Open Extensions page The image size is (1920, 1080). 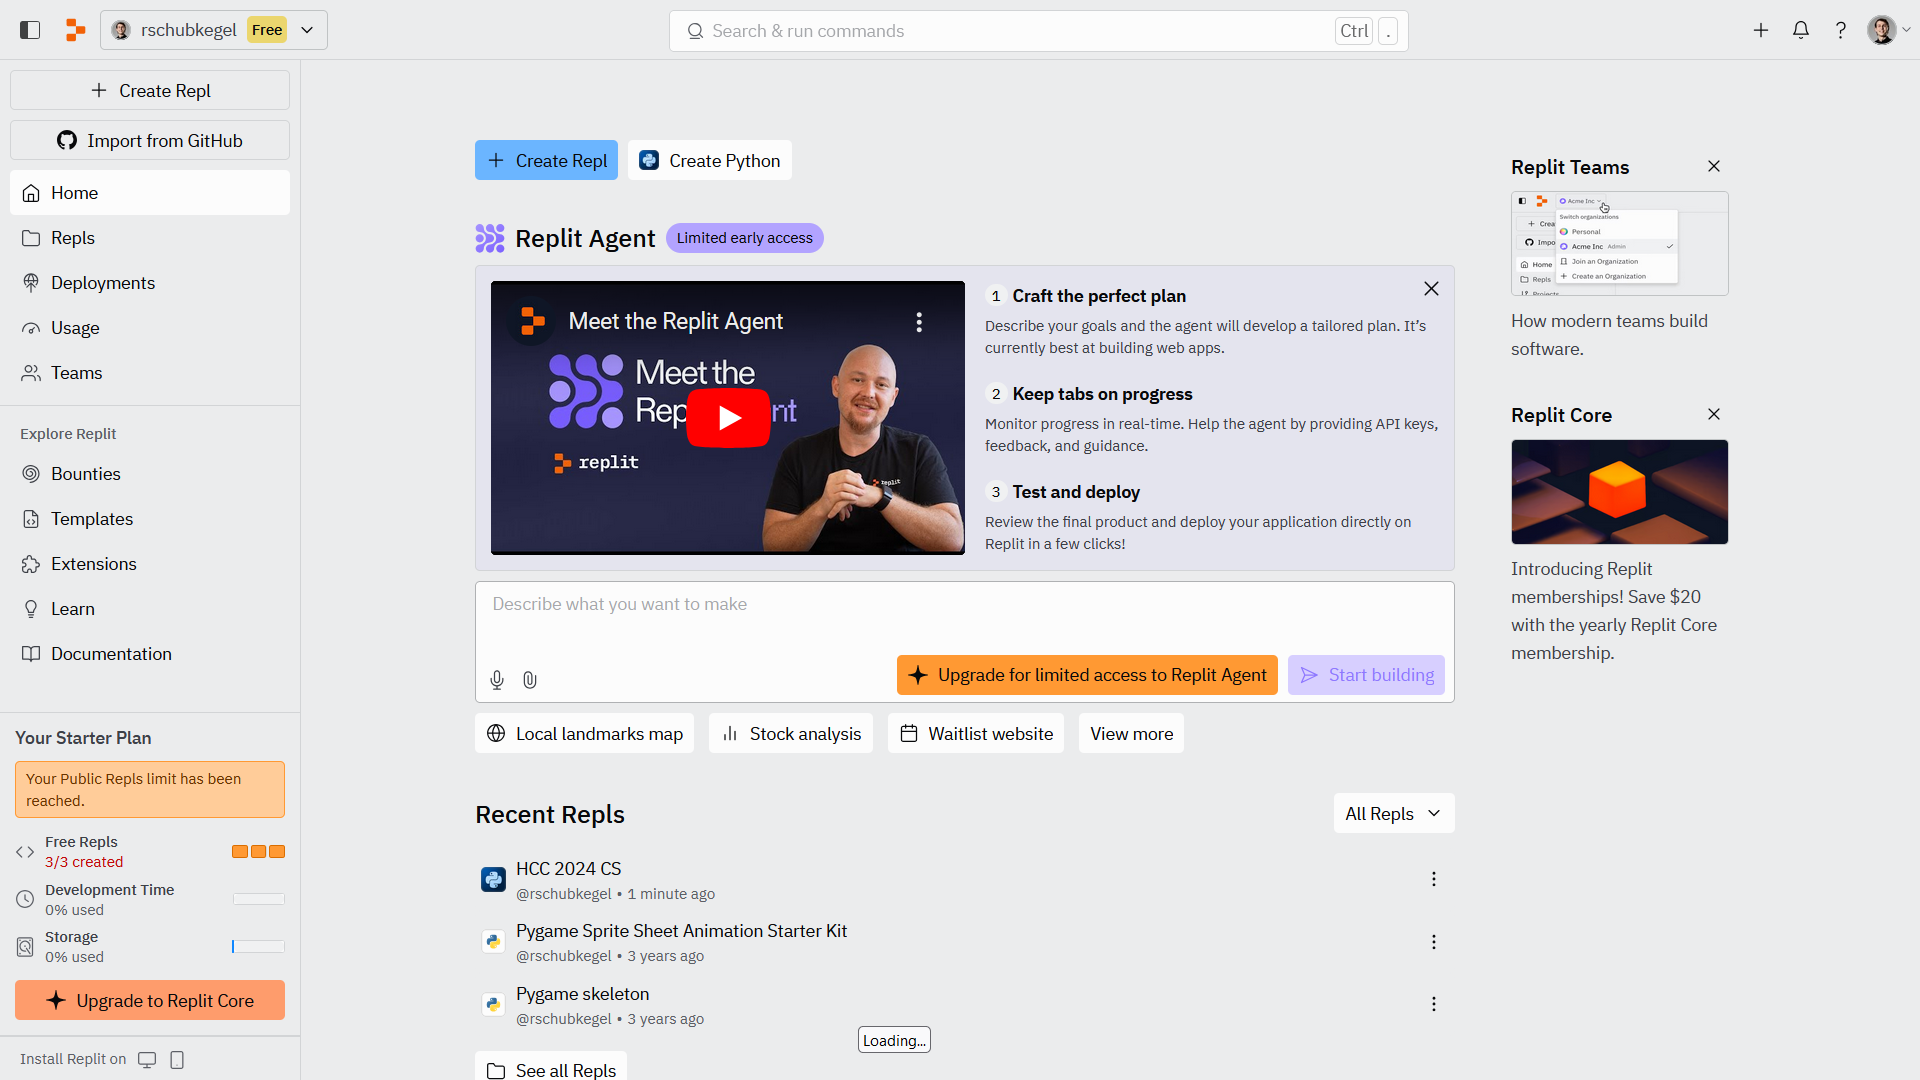[x=150, y=564]
